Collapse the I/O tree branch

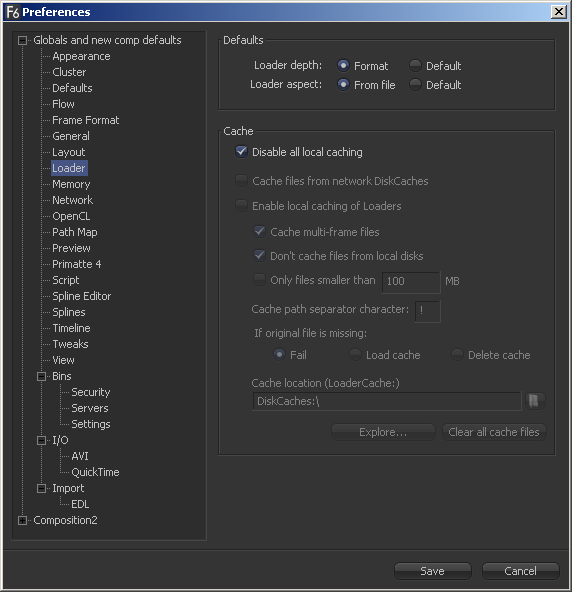point(42,440)
